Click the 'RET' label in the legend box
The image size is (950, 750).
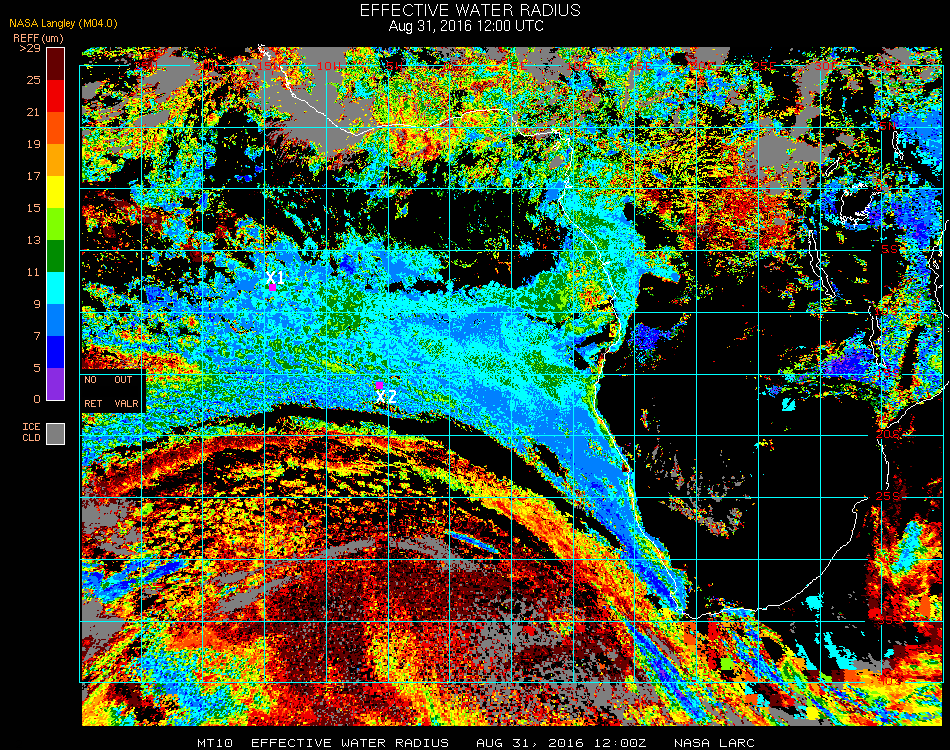click(x=93, y=403)
